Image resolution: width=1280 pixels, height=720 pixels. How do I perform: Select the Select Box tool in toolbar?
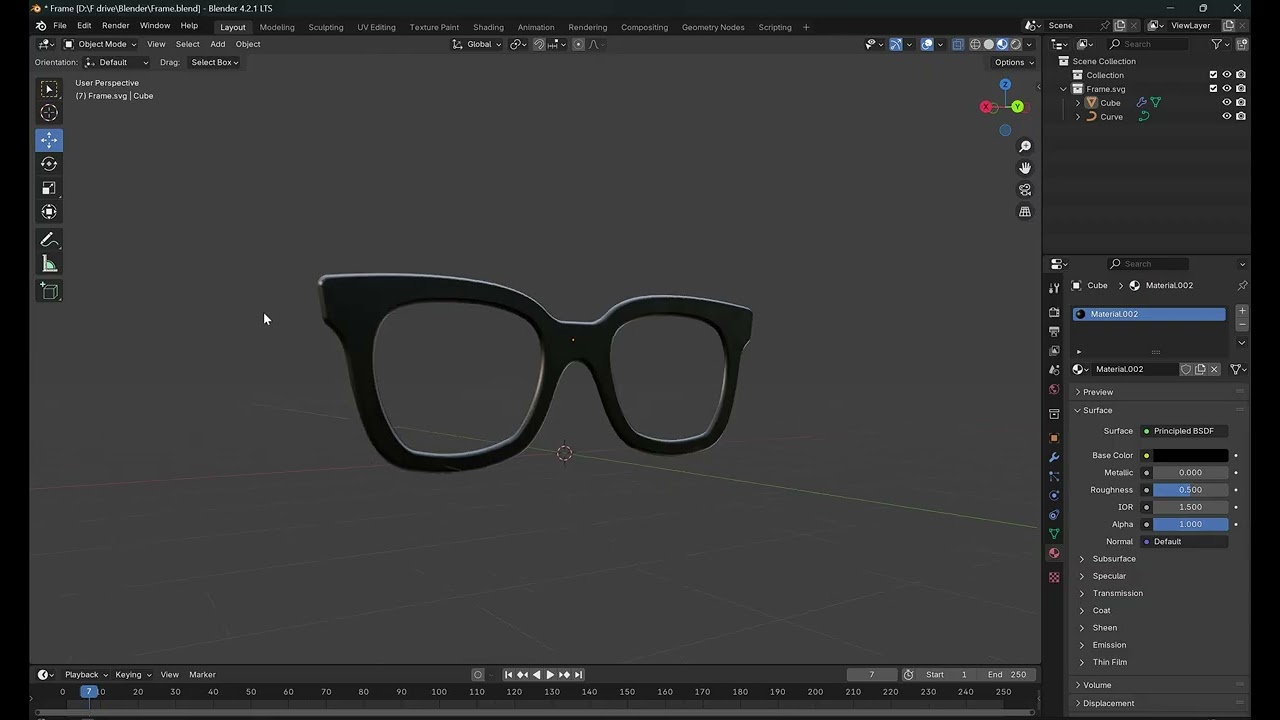pyautogui.click(x=49, y=89)
